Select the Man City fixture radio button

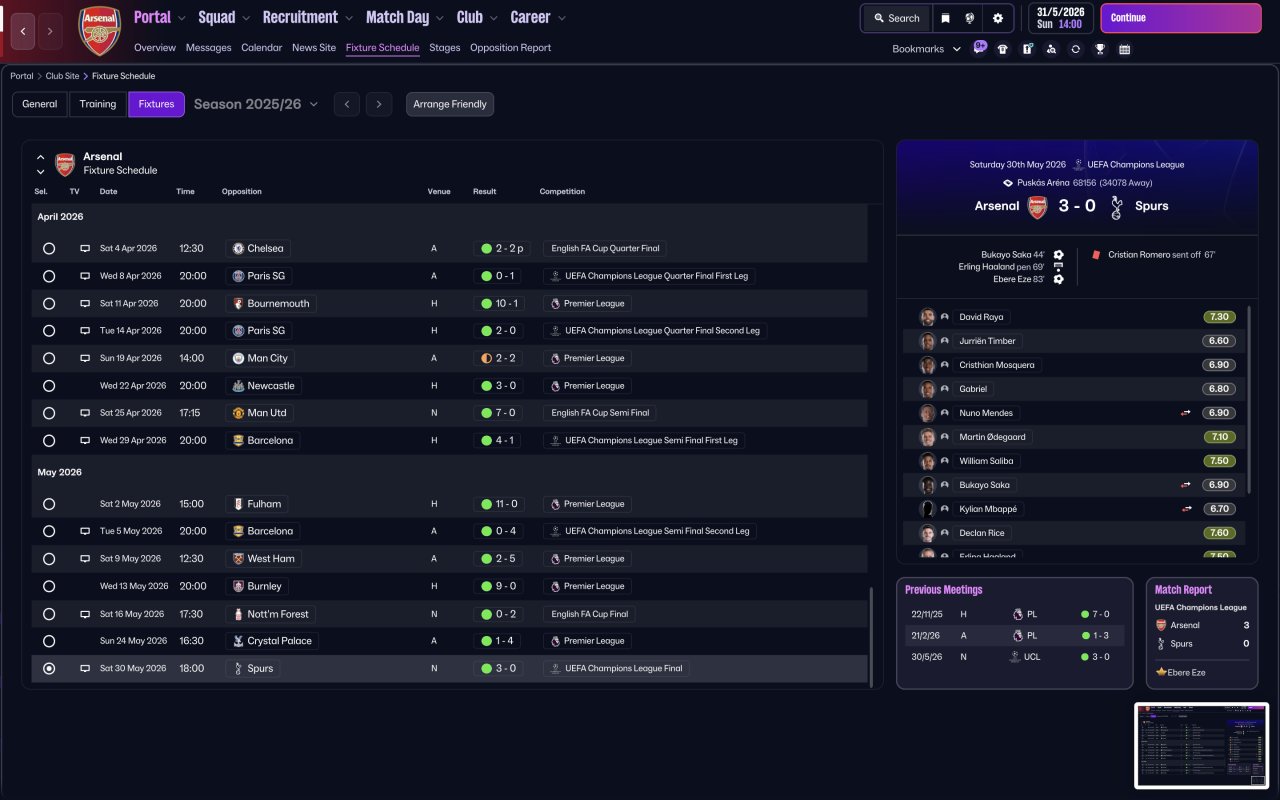click(49, 358)
